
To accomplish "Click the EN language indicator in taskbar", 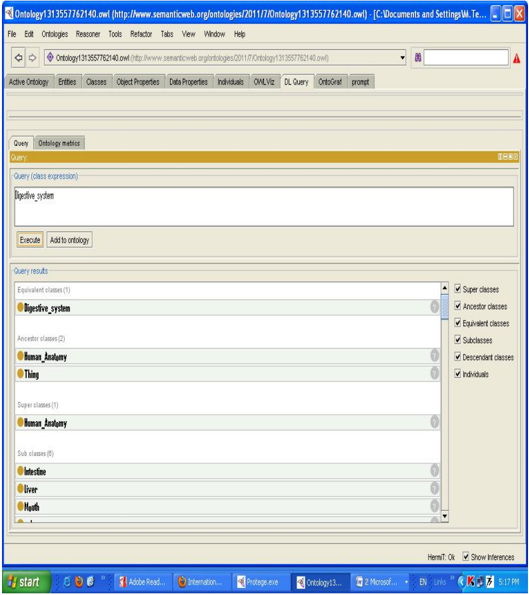I will tap(423, 582).
